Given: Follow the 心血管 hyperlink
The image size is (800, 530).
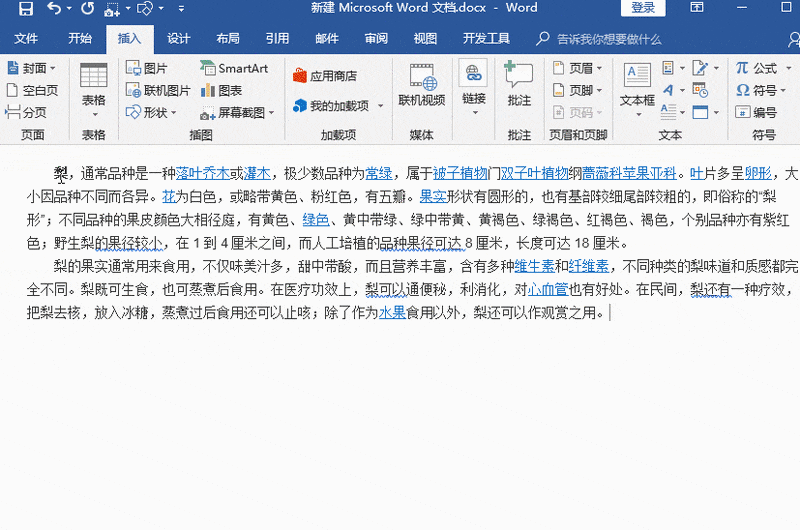Looking at the screenshot, I should point(548,289).
